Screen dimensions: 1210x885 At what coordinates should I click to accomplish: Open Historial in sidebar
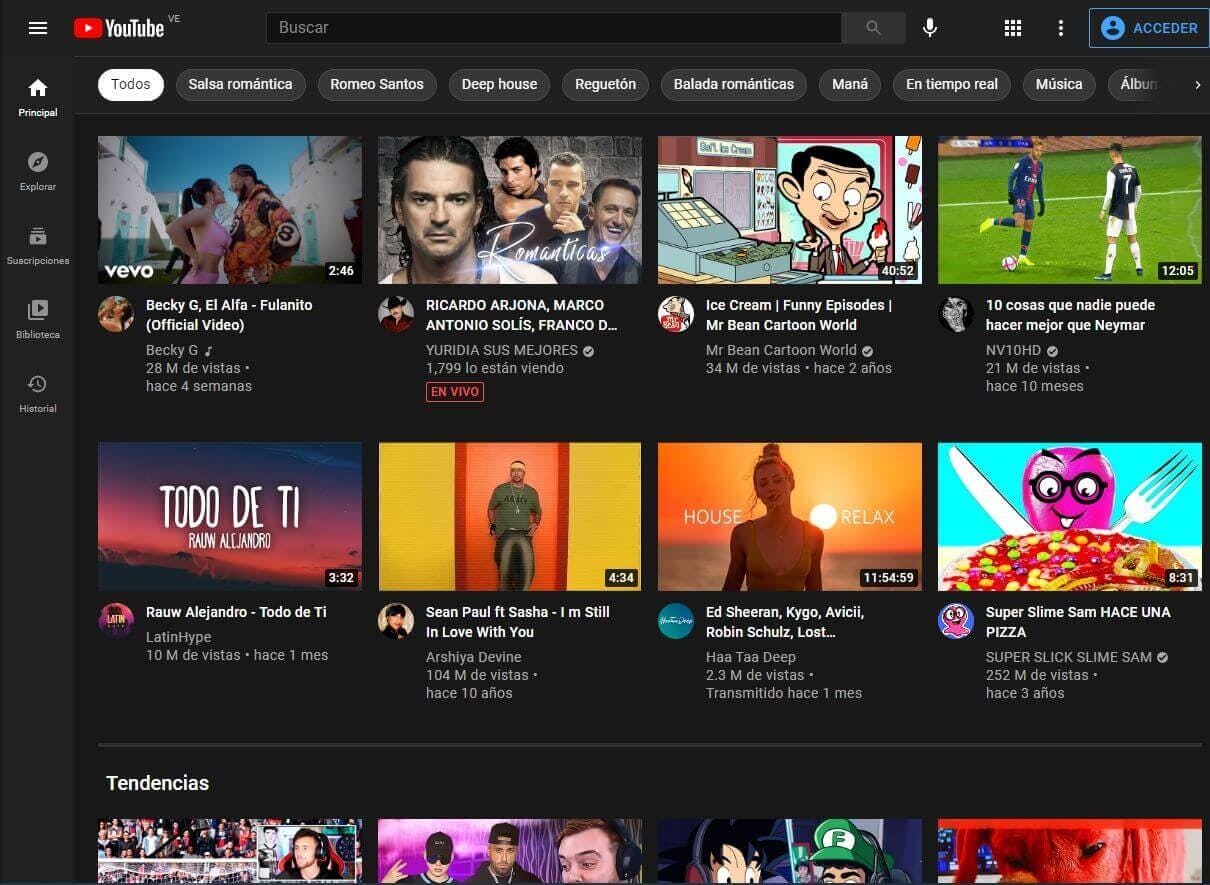pyautogui.click(x=38, y=393)
